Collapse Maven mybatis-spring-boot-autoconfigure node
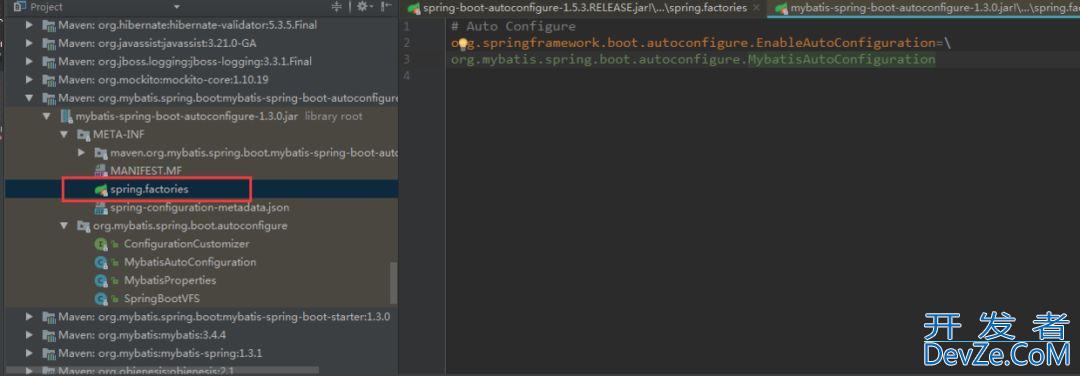 (29, 98)
